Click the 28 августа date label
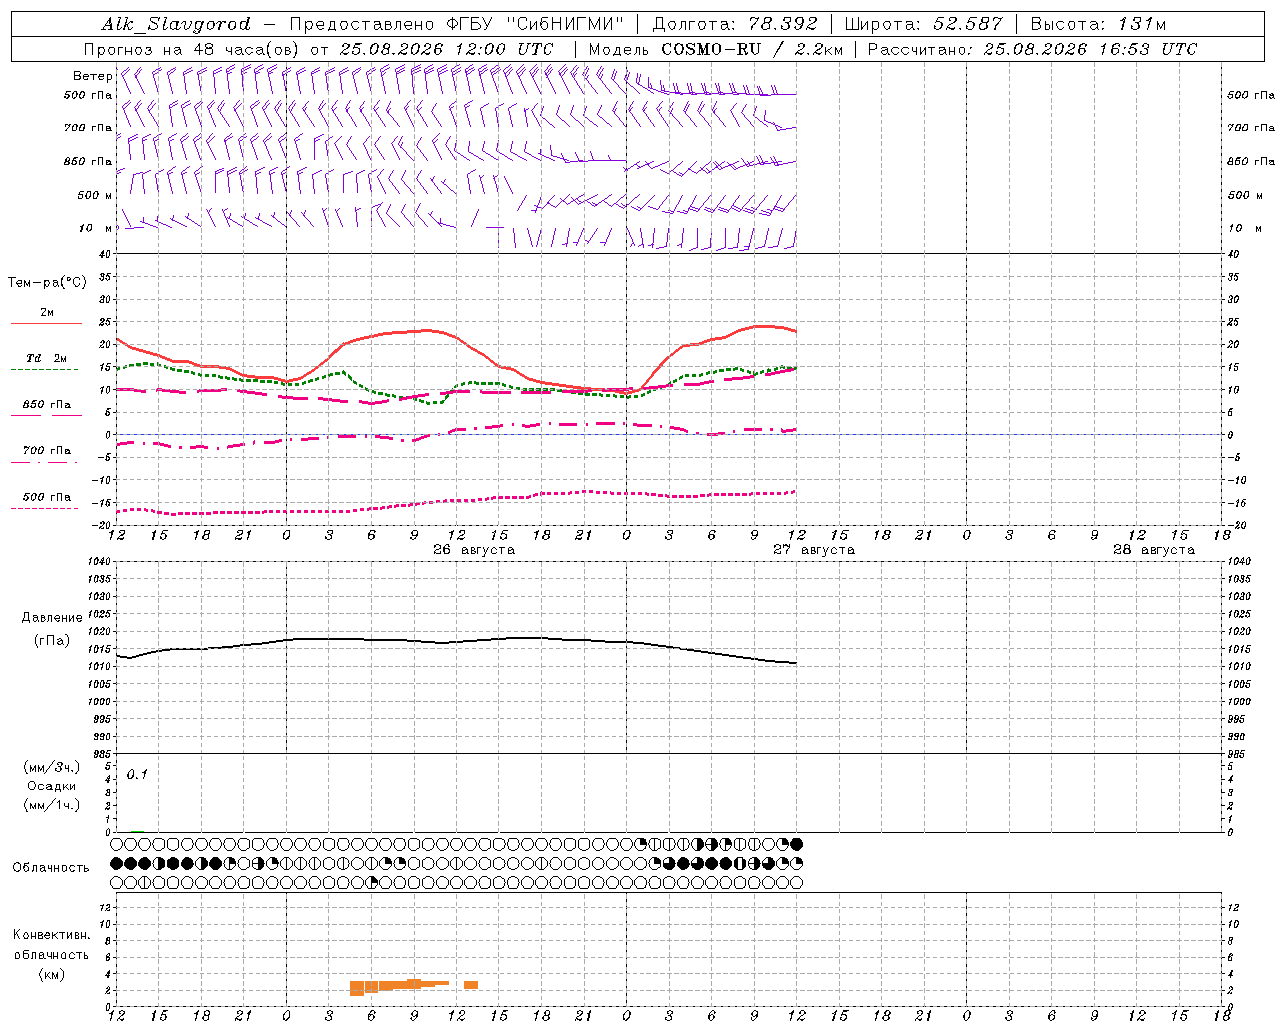Image resolution: width=1280 pixels, height=1024 pixels. 1154,549
